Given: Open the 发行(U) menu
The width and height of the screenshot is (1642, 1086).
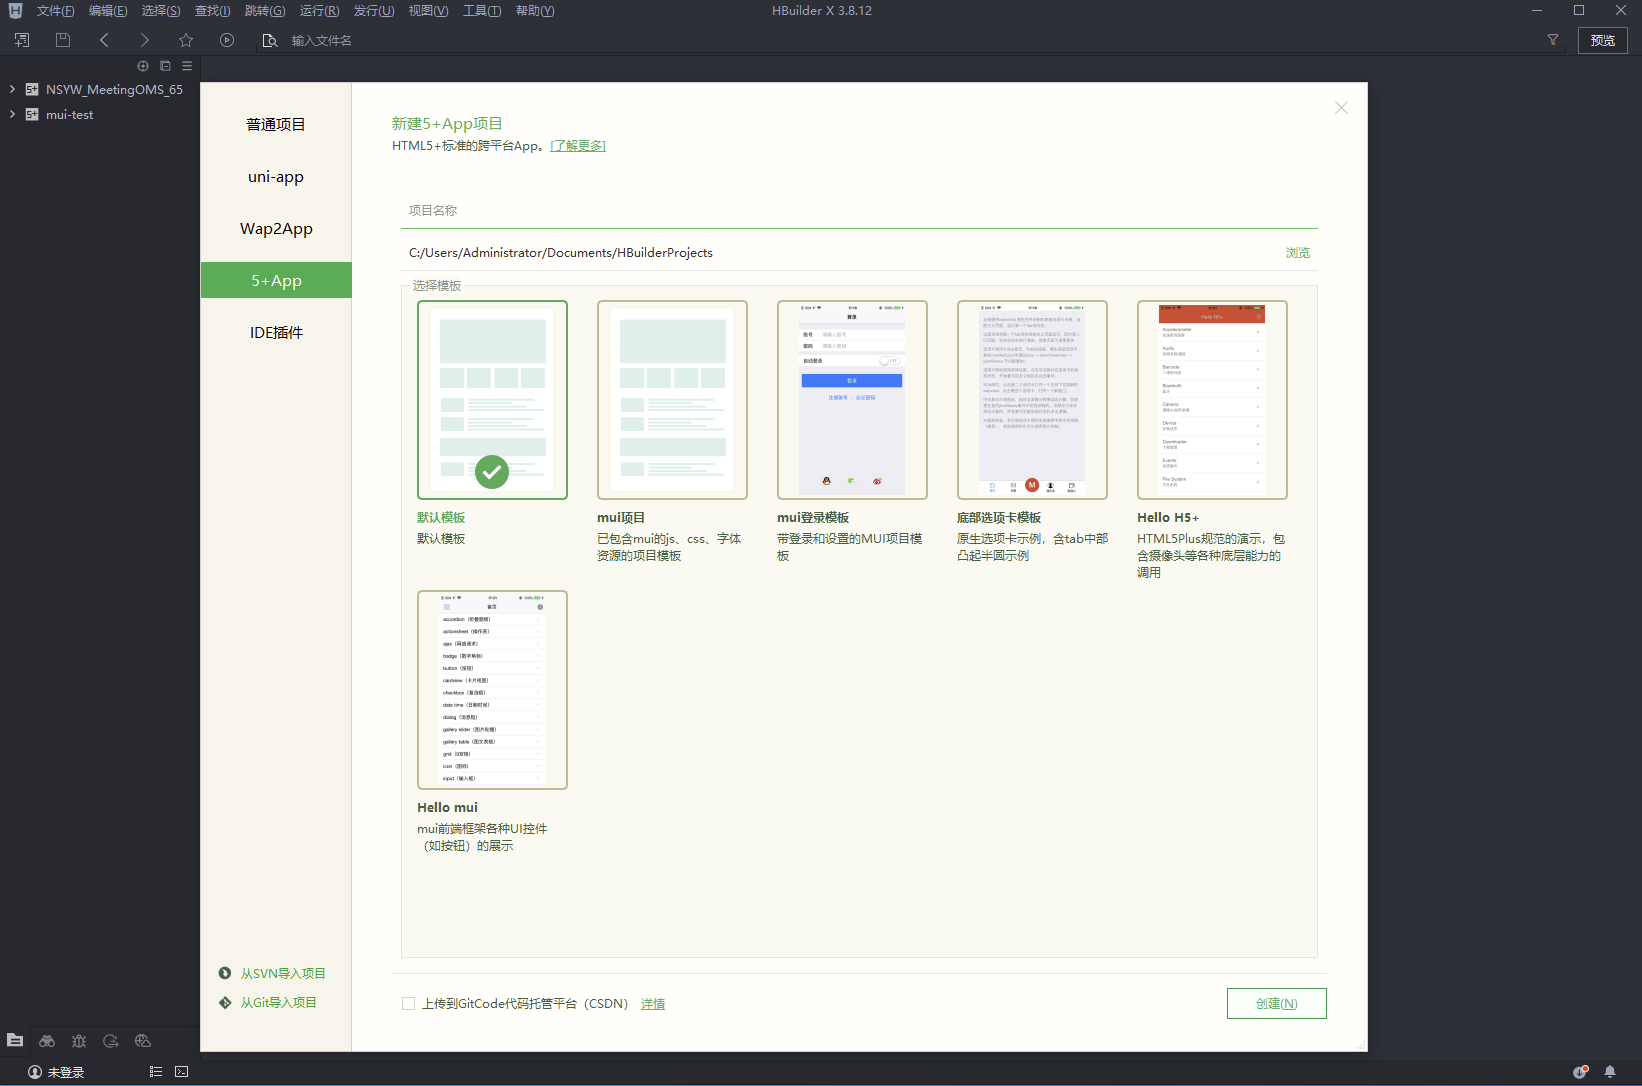Looking at the screenshot, I should [x=374, y=11].
